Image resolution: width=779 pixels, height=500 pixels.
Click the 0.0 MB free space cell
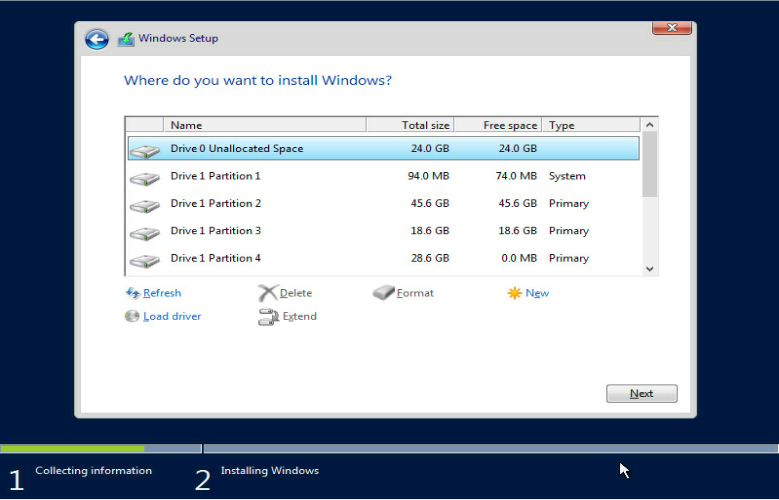coord(519,258)
